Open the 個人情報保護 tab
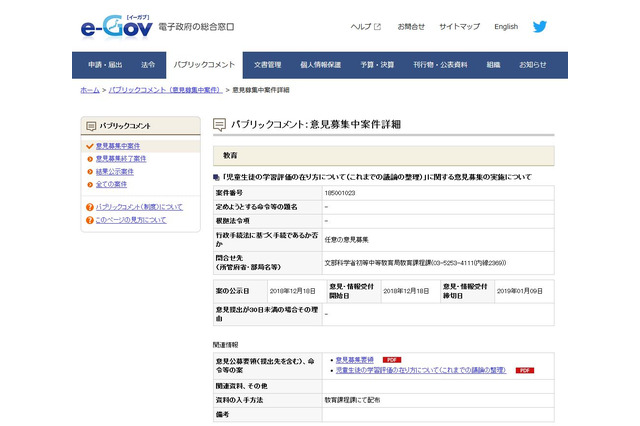Screen dimensions: 640x426 320,64
